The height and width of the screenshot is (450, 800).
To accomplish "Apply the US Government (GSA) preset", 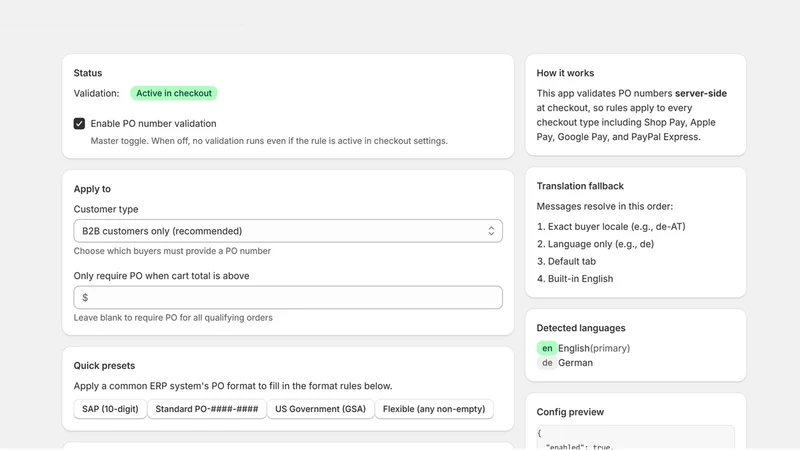I will [320, 409].
